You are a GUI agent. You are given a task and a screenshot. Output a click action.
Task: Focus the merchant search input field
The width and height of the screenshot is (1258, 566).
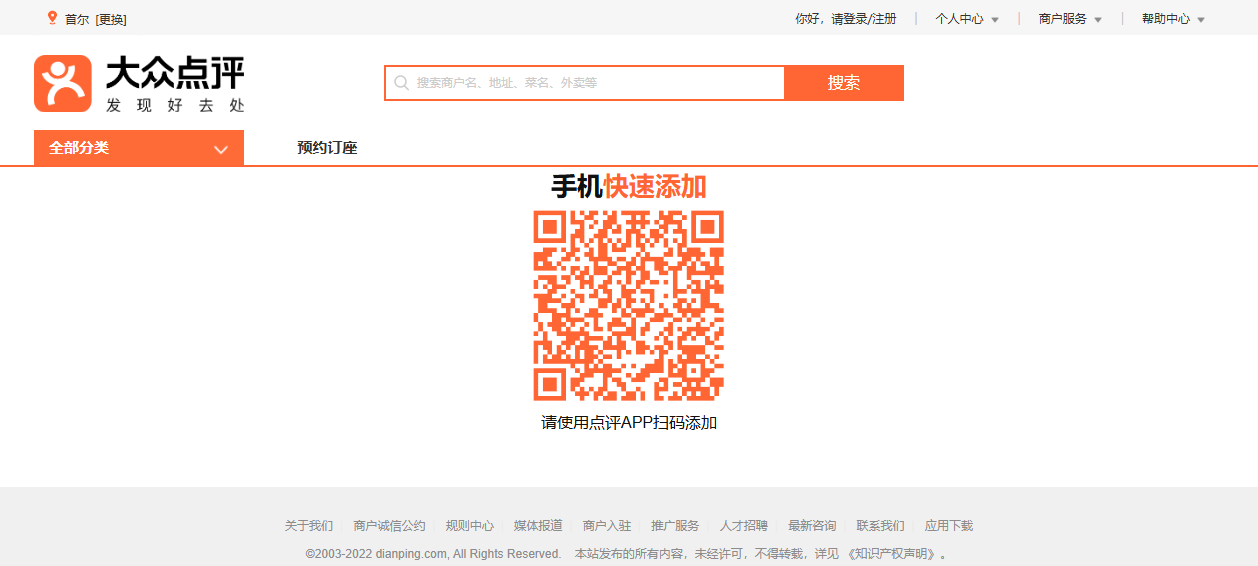click(x=585, y=83)
